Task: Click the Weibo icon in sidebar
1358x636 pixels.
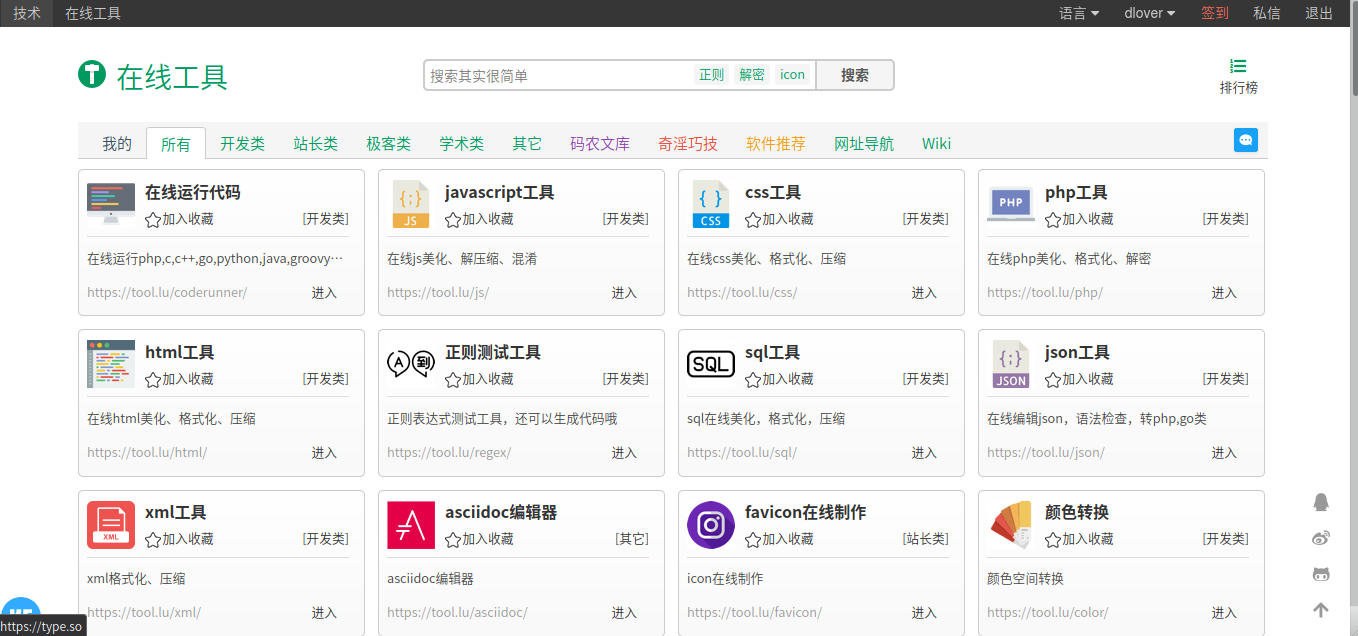Action: click(x=1321, y=538)
